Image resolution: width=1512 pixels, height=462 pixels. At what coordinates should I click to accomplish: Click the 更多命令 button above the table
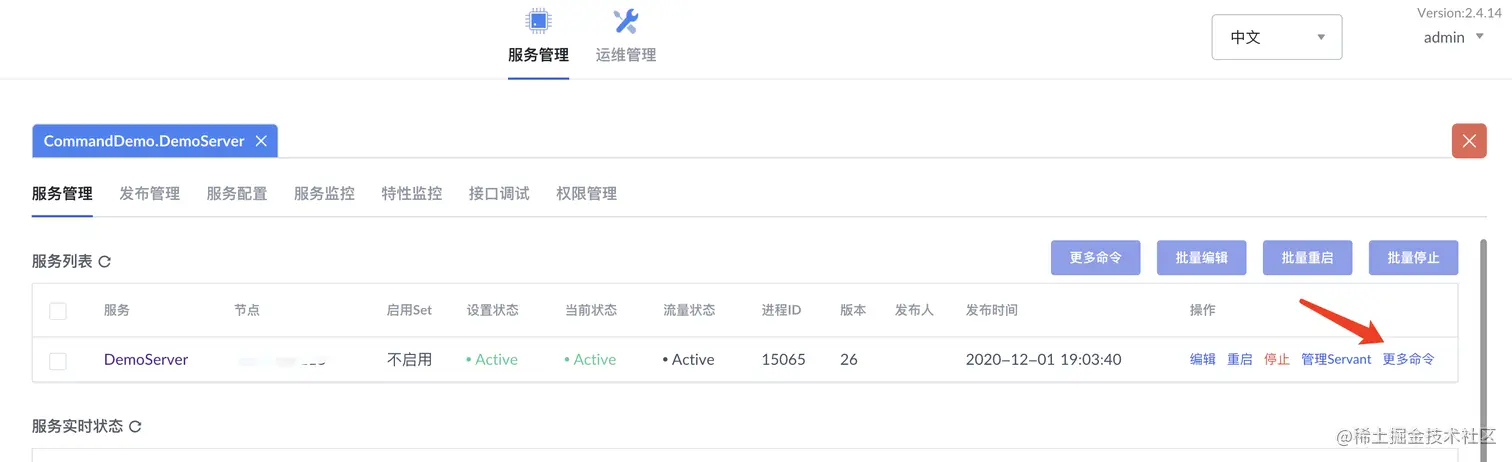pos(1096,257)
